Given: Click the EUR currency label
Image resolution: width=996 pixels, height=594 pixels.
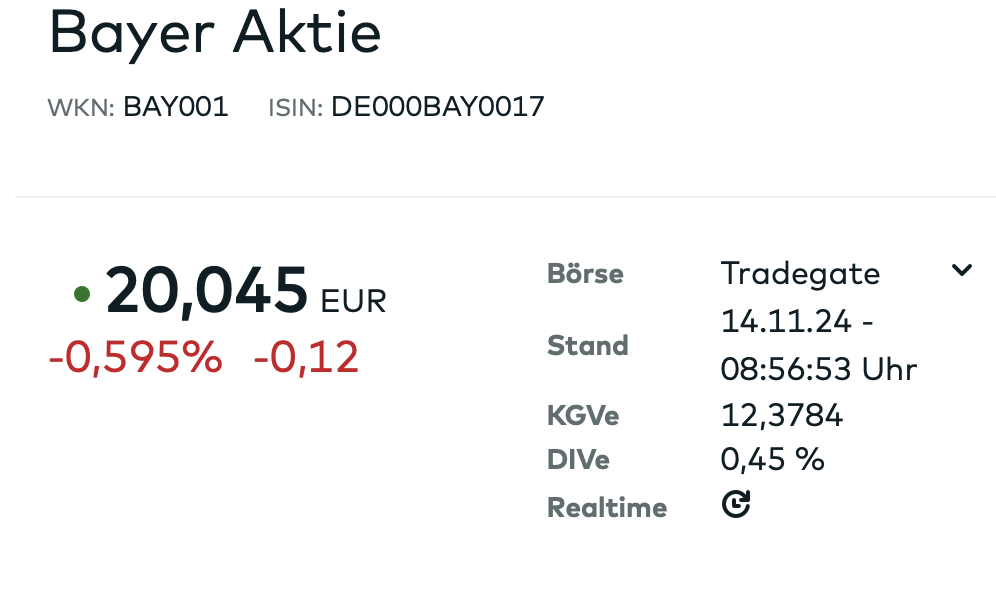Looking at the screenshot, I should click(x=353, y=300).
